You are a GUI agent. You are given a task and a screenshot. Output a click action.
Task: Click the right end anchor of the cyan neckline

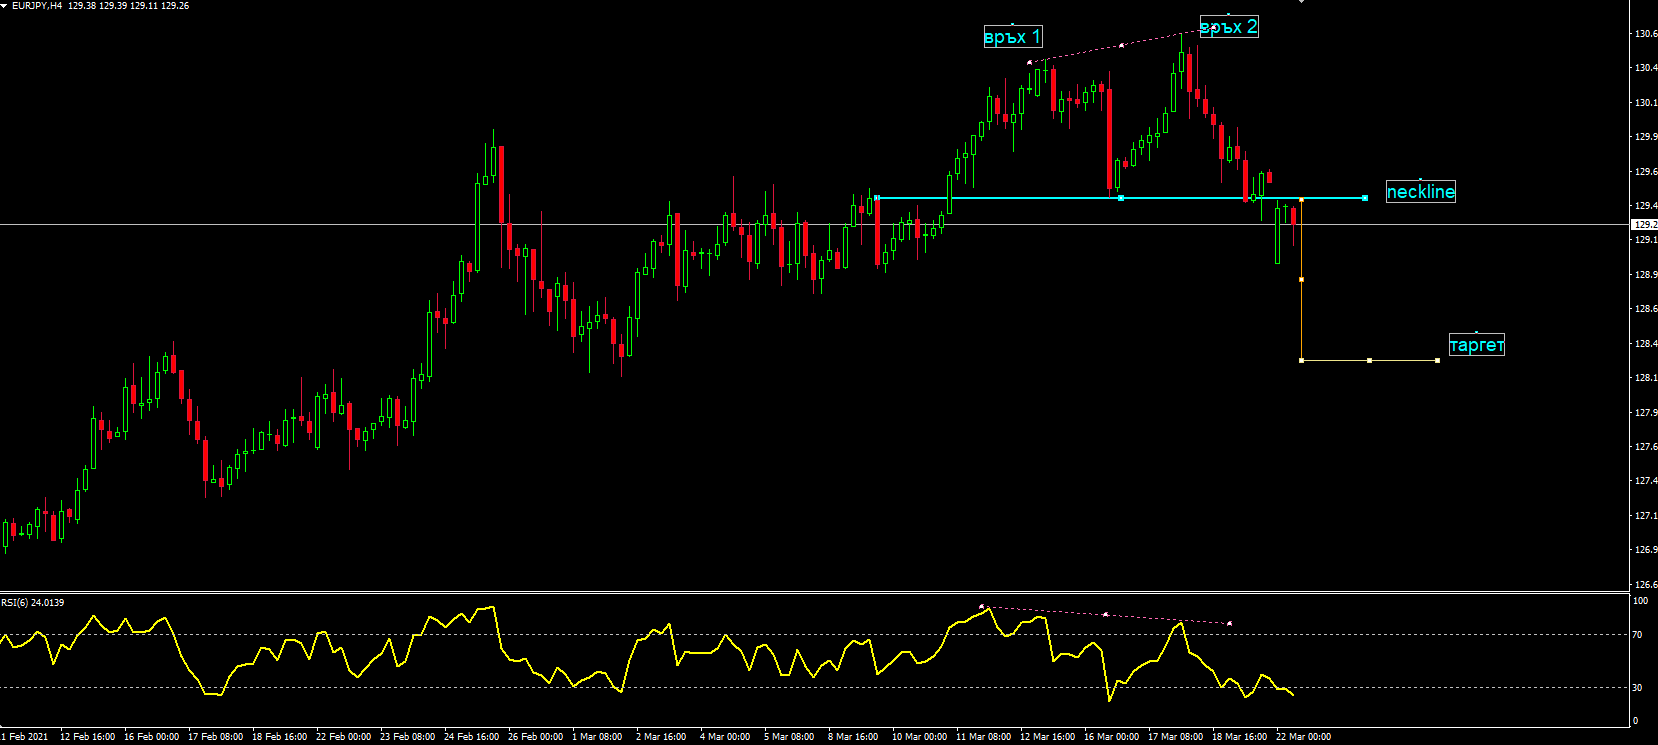[1365, 198]
